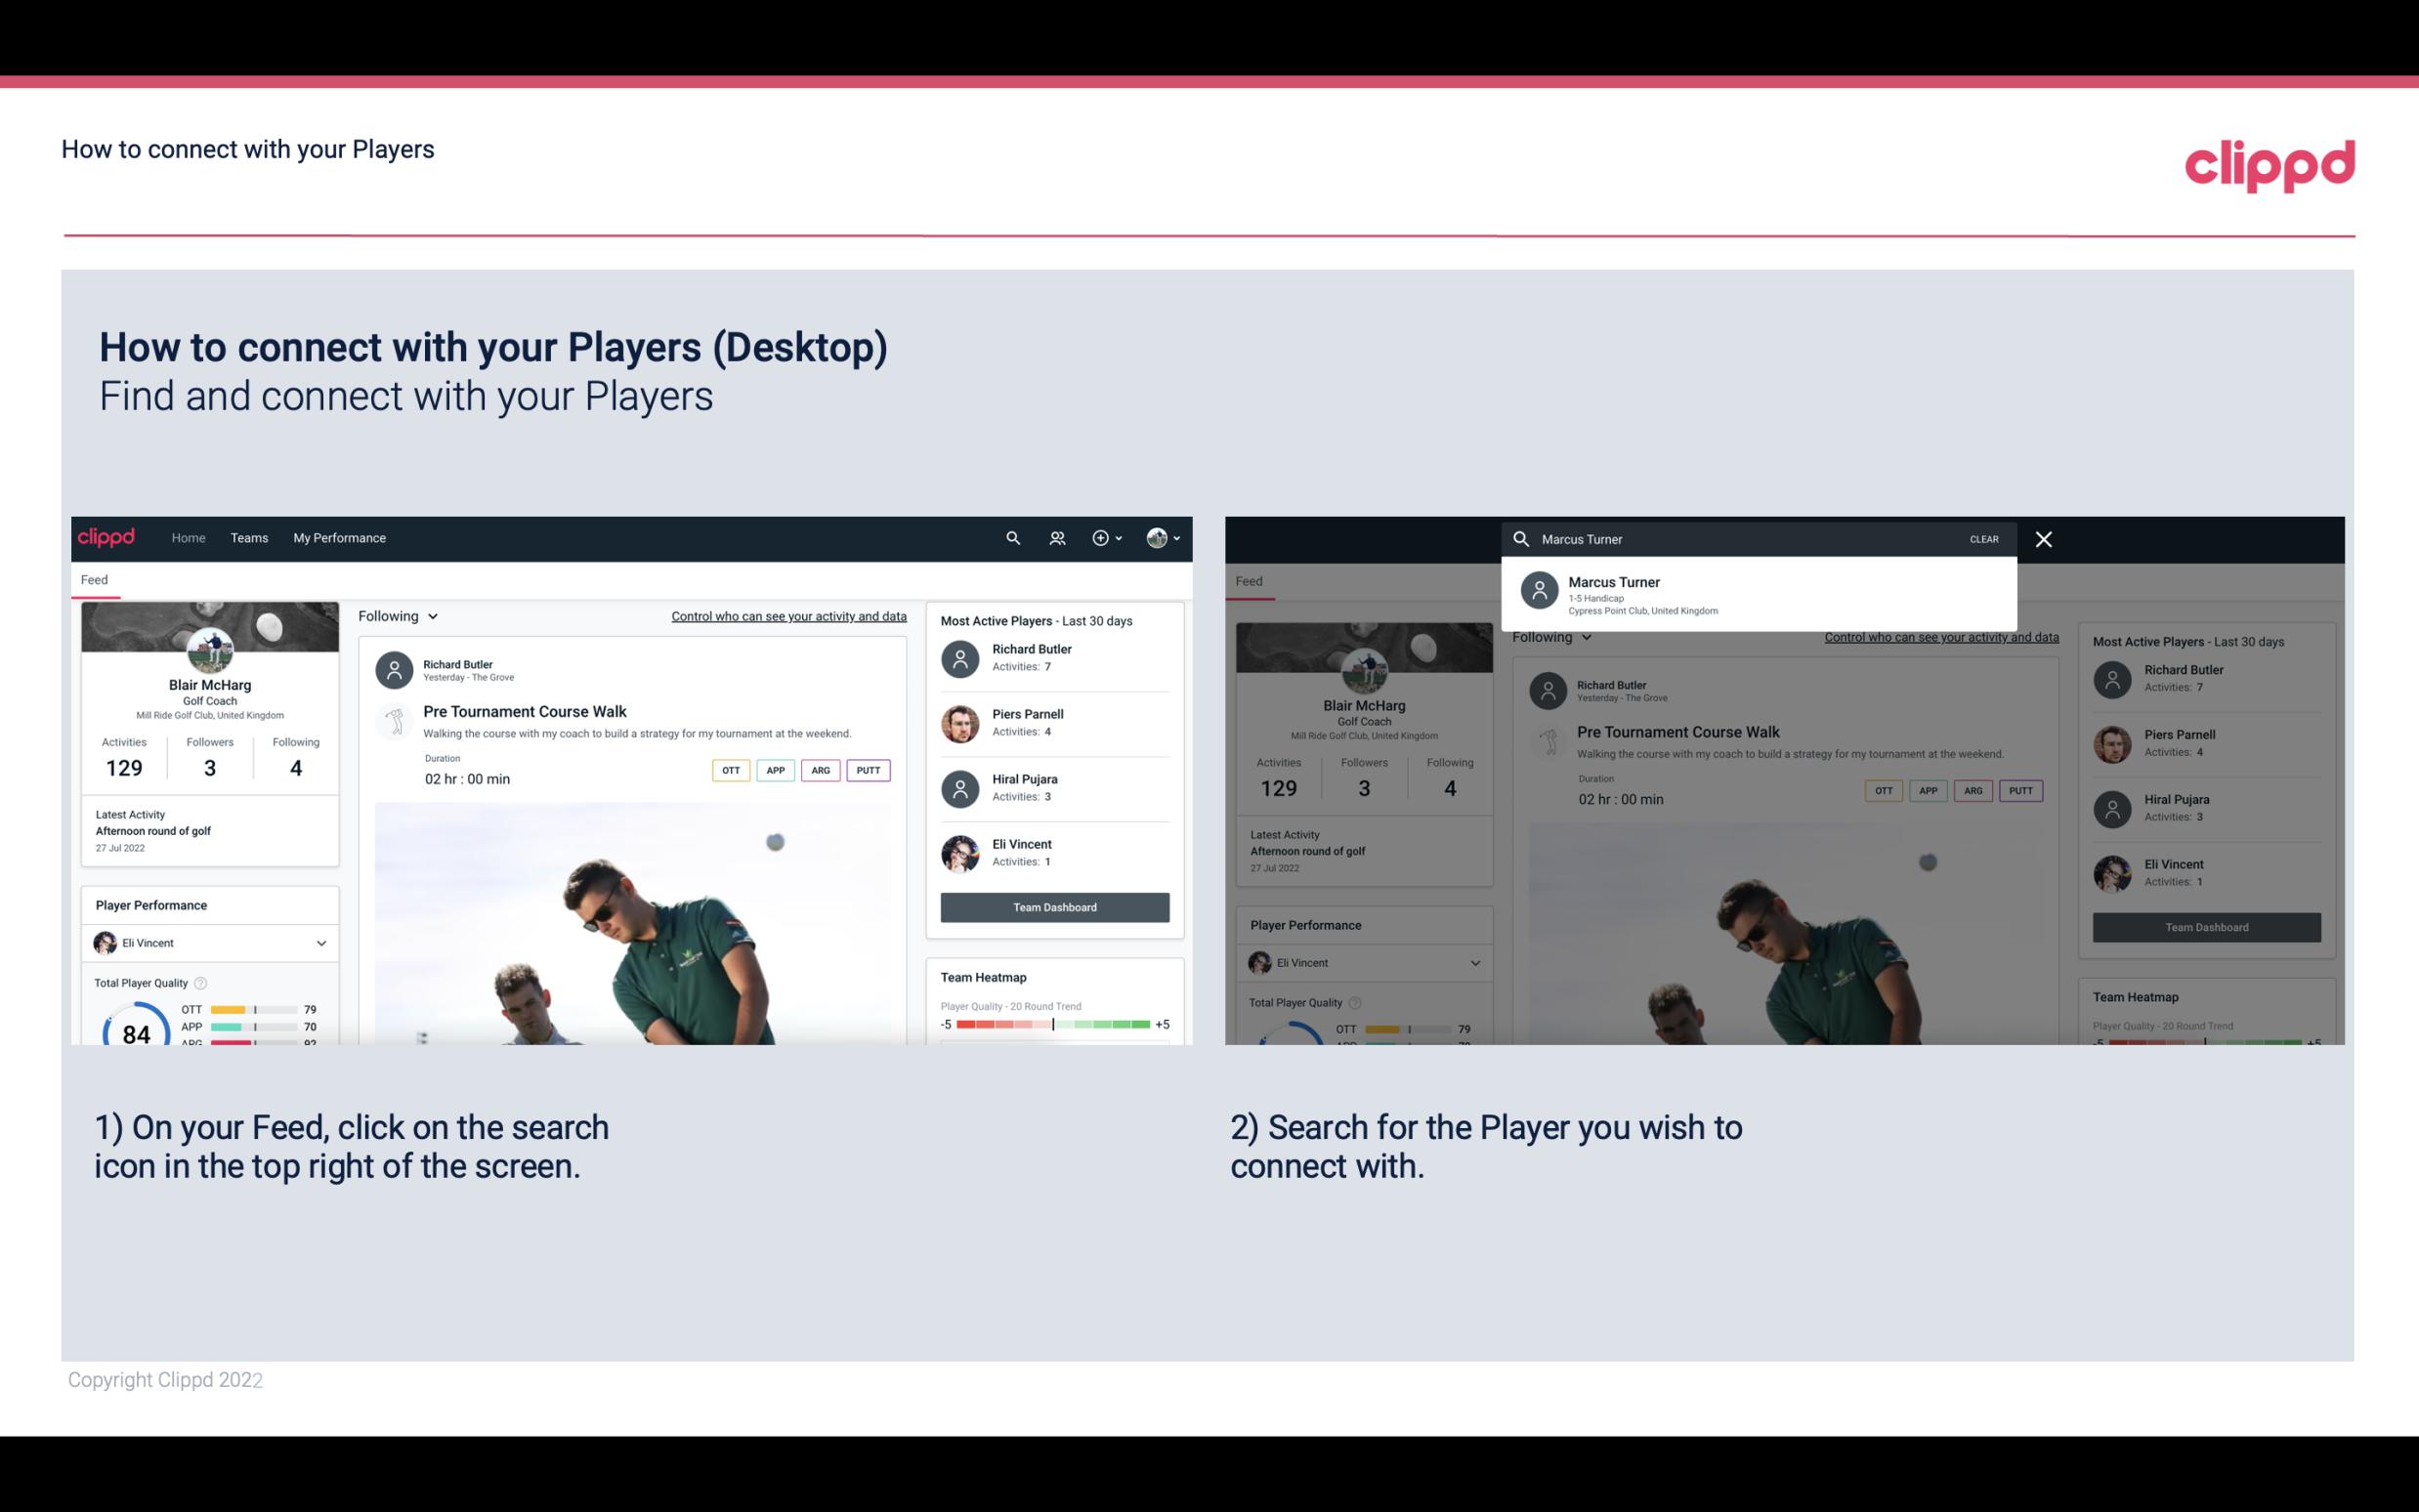Viewport: 2419px width, 1512px height.
Task: Click the Clippd search icon
Action: click(x=1010, y=536)
